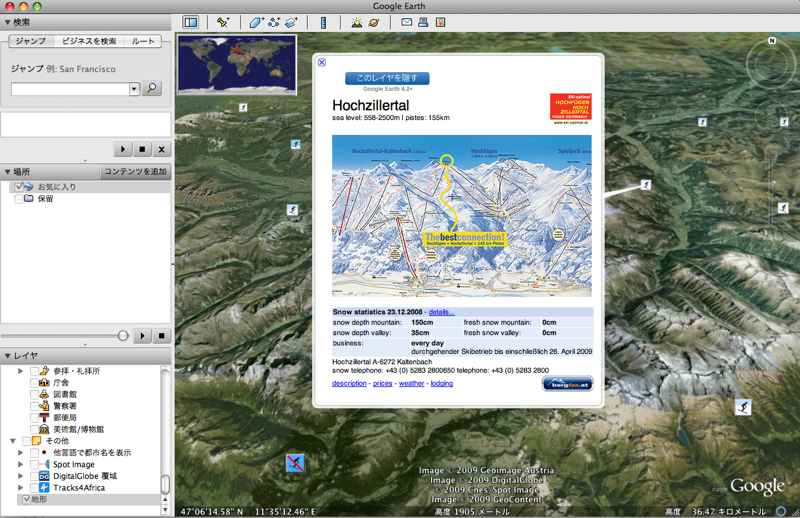Image resolution: width=800 pixels, height=518 pixels.
Task: Click the このレイヤを隠す button
Action: pyautogui.click(x=387, y=78)
